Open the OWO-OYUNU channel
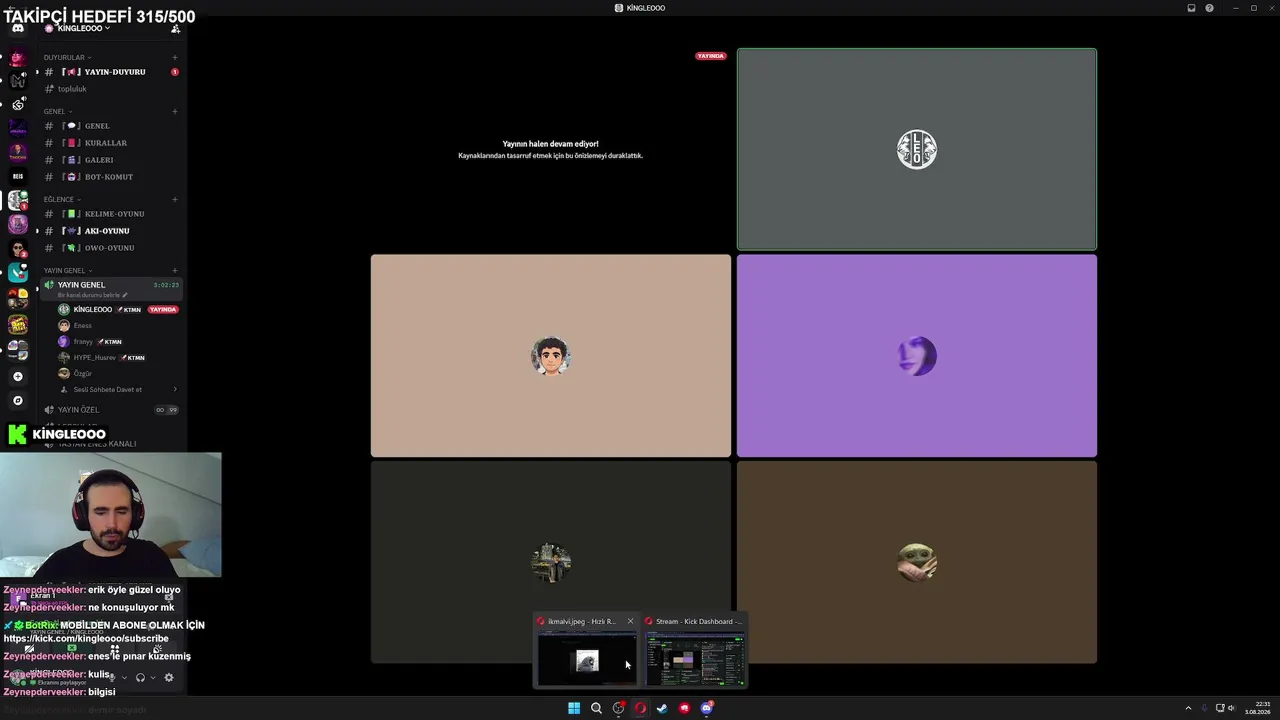Screen dimensions: 1280x720 click(x=112, y=248)
